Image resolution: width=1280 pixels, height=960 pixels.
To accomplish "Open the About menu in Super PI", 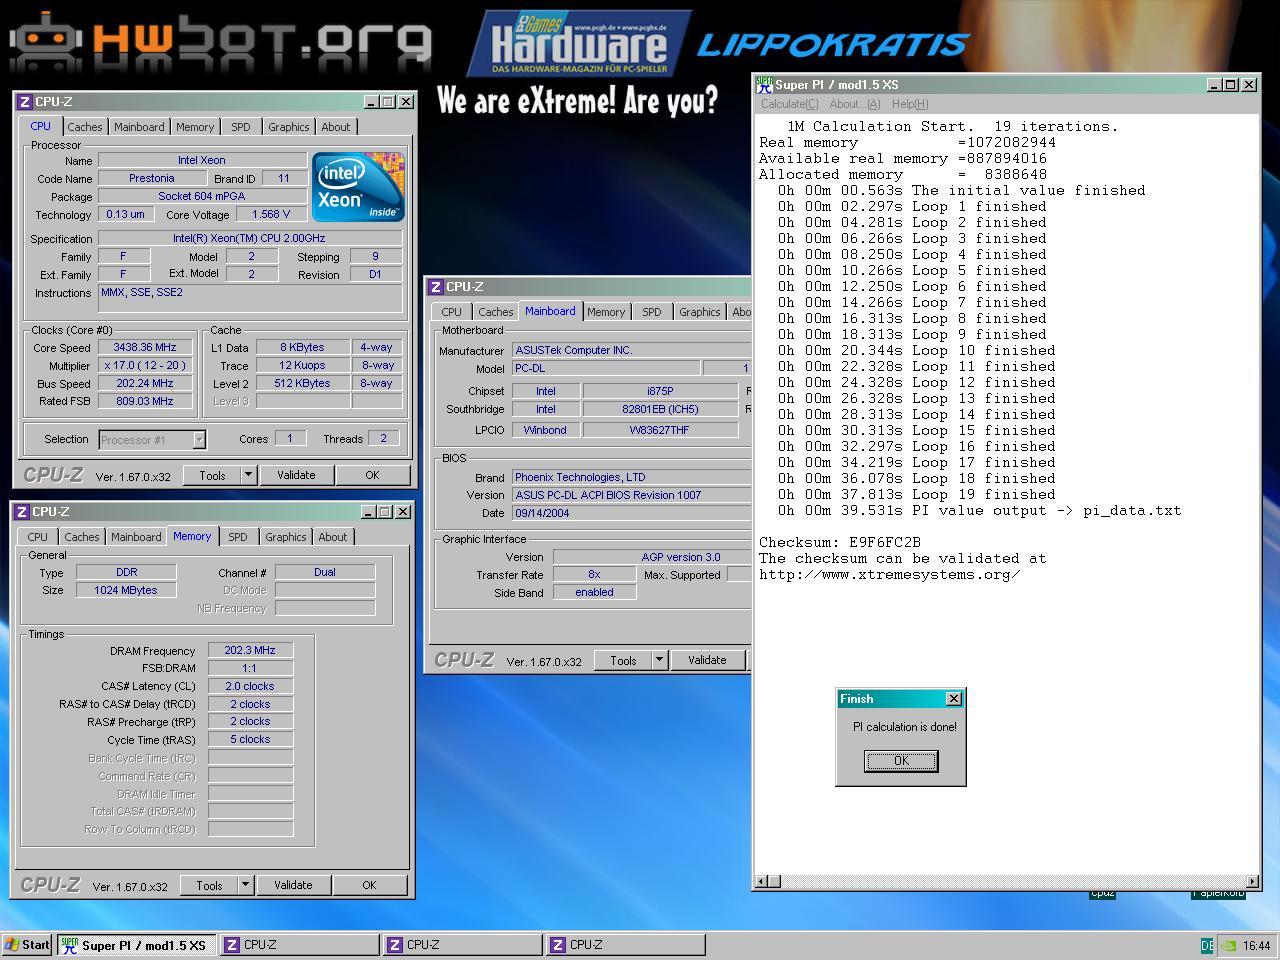I will click(x=854, y=104).
